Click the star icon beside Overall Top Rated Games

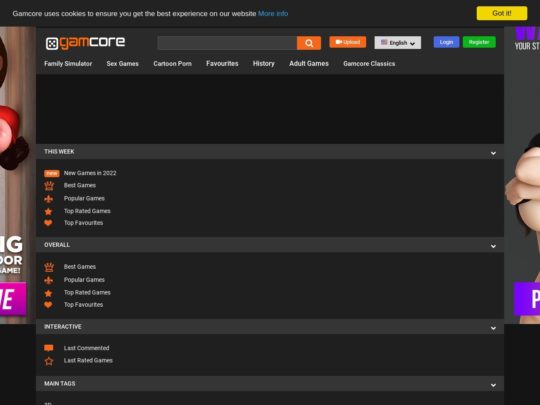pyautogui.click(x=49, y=293)
